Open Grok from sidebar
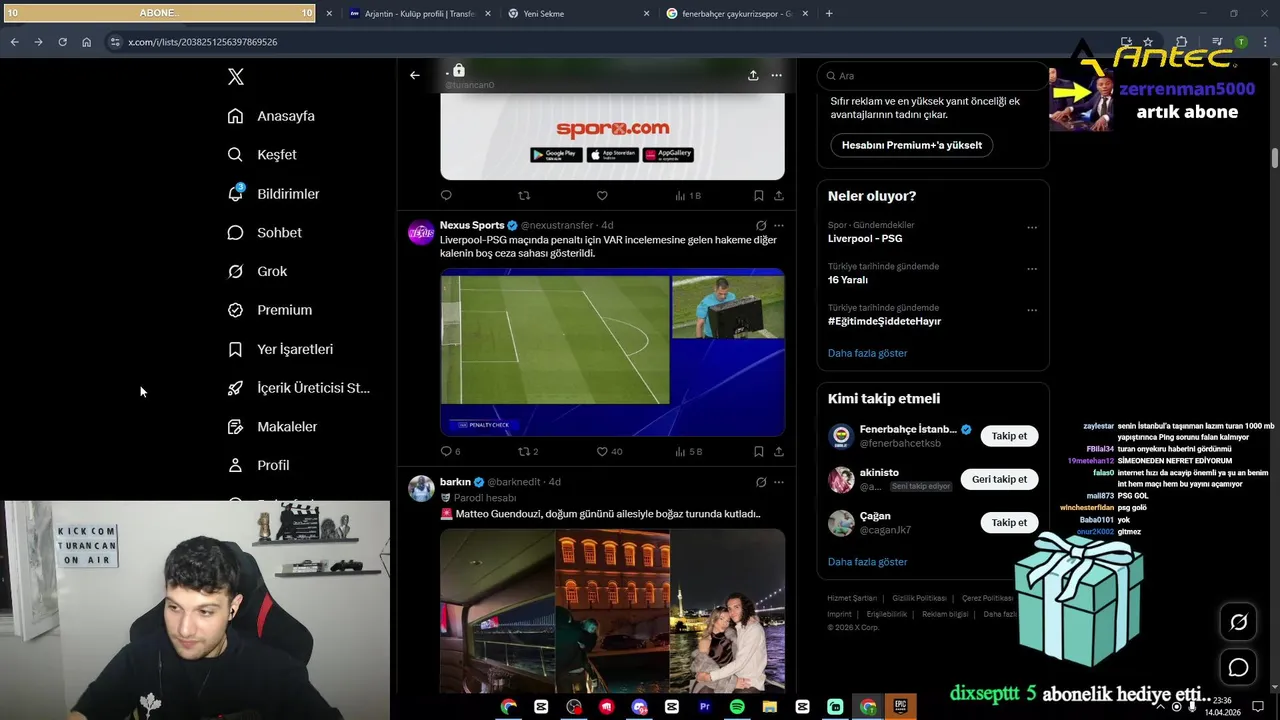 pyautogui.click(x=257, y=271)
